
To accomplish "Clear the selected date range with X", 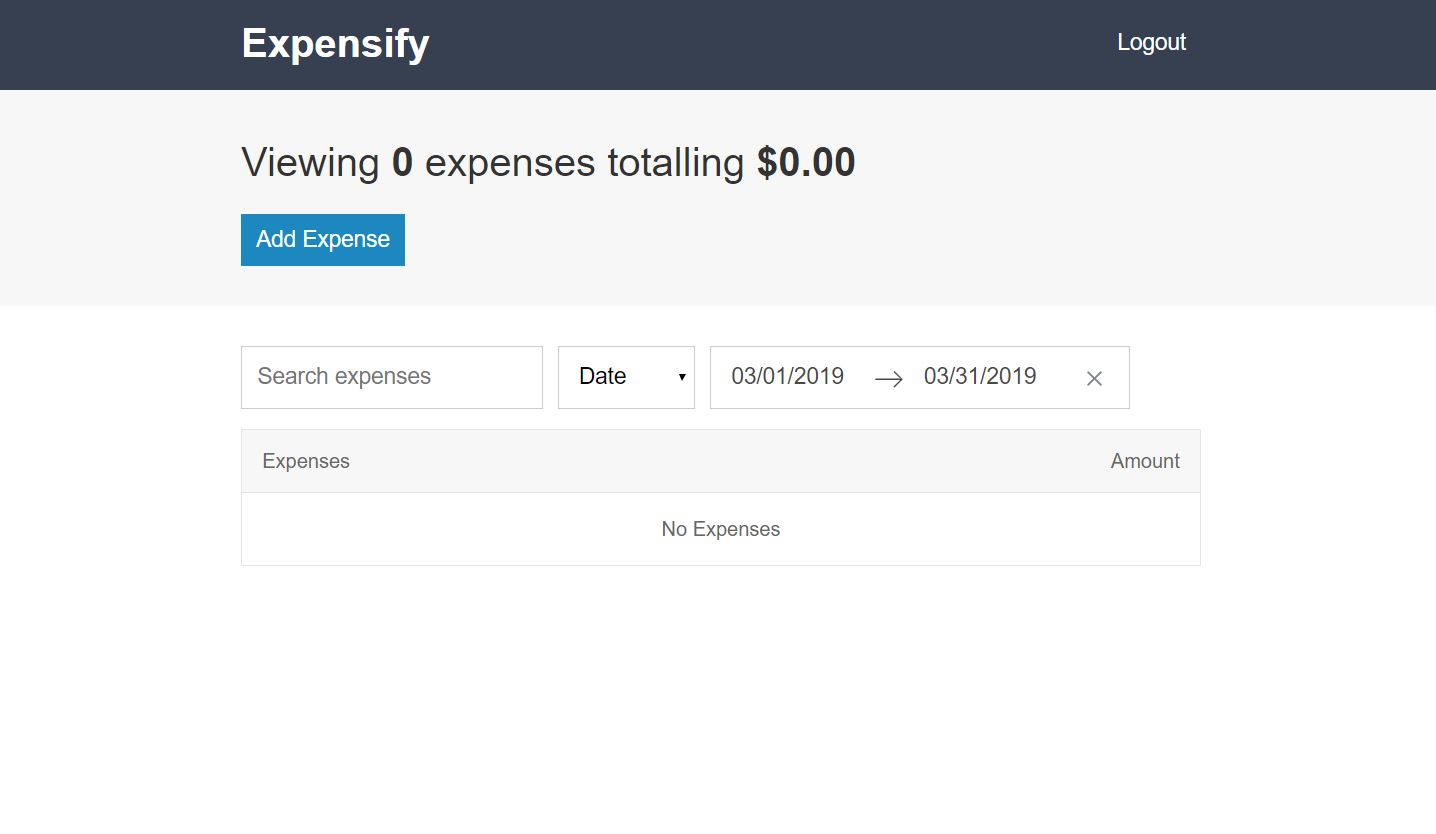I will pyautogui.click(x=1094, y=378).
